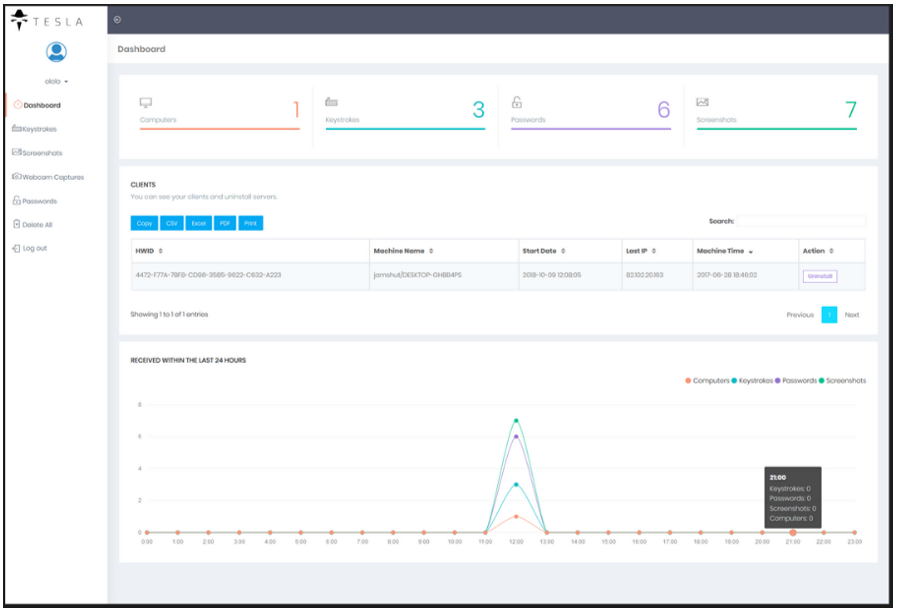Viewport: 898px width, 613px height.
Task: Click the Screenshots image card icon
Action: 703,102
